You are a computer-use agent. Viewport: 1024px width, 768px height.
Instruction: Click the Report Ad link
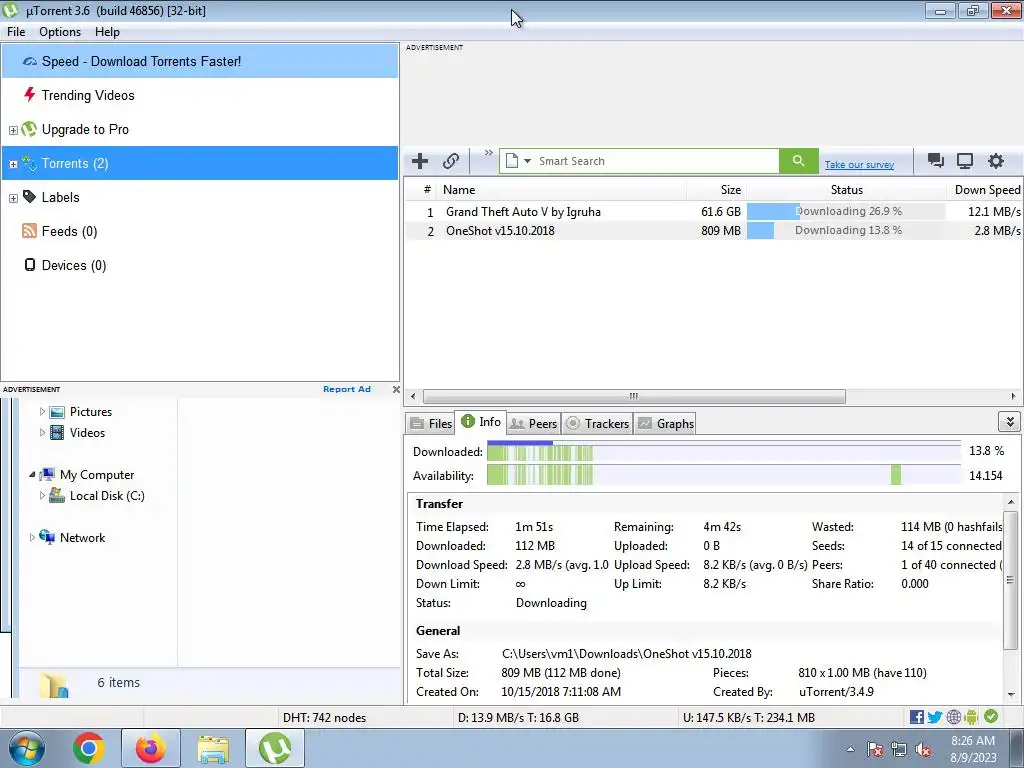(x=347, y=389)
